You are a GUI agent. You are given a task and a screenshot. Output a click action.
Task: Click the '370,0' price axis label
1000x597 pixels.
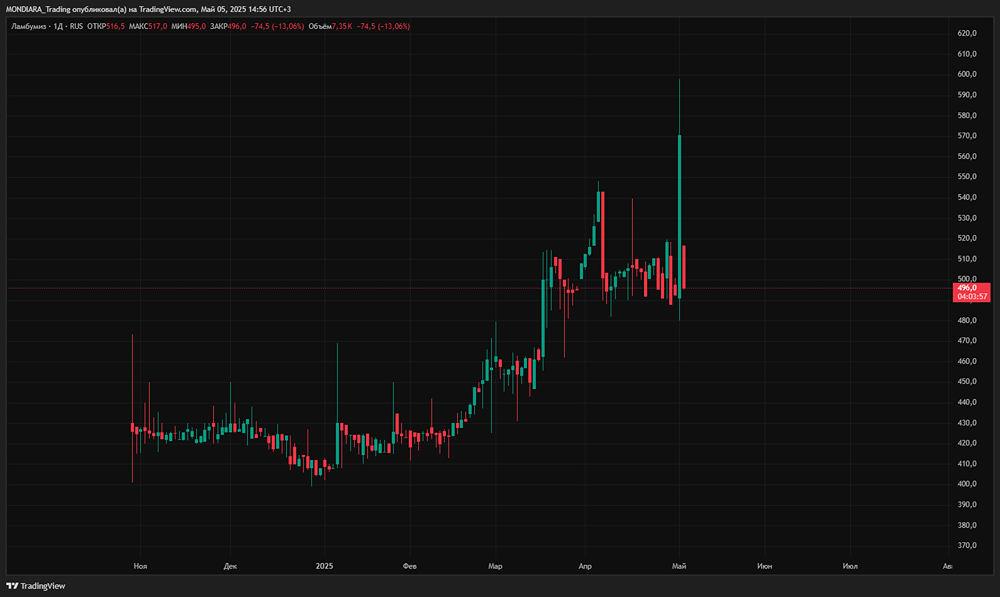point(967,545)
